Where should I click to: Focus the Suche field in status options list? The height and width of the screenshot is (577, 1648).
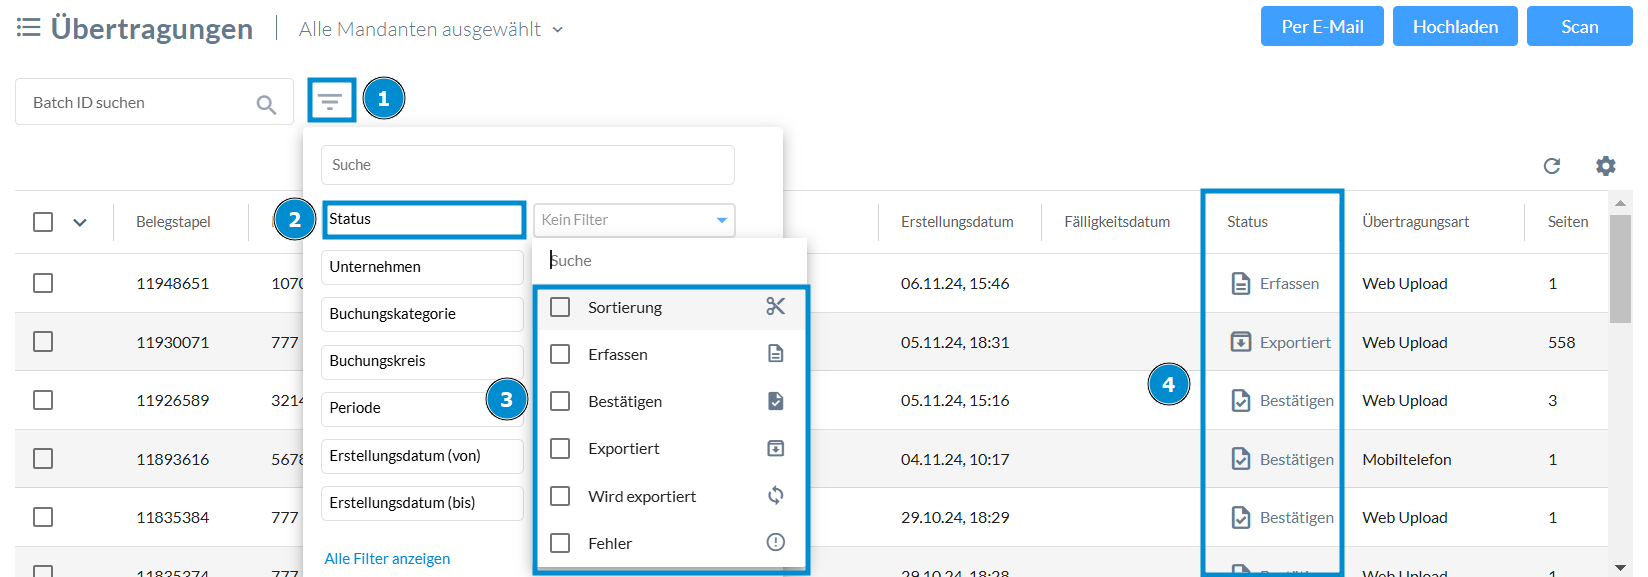coord(670,261)
